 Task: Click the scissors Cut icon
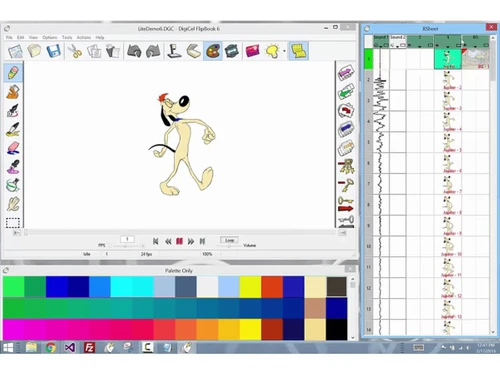coord(75,52)
